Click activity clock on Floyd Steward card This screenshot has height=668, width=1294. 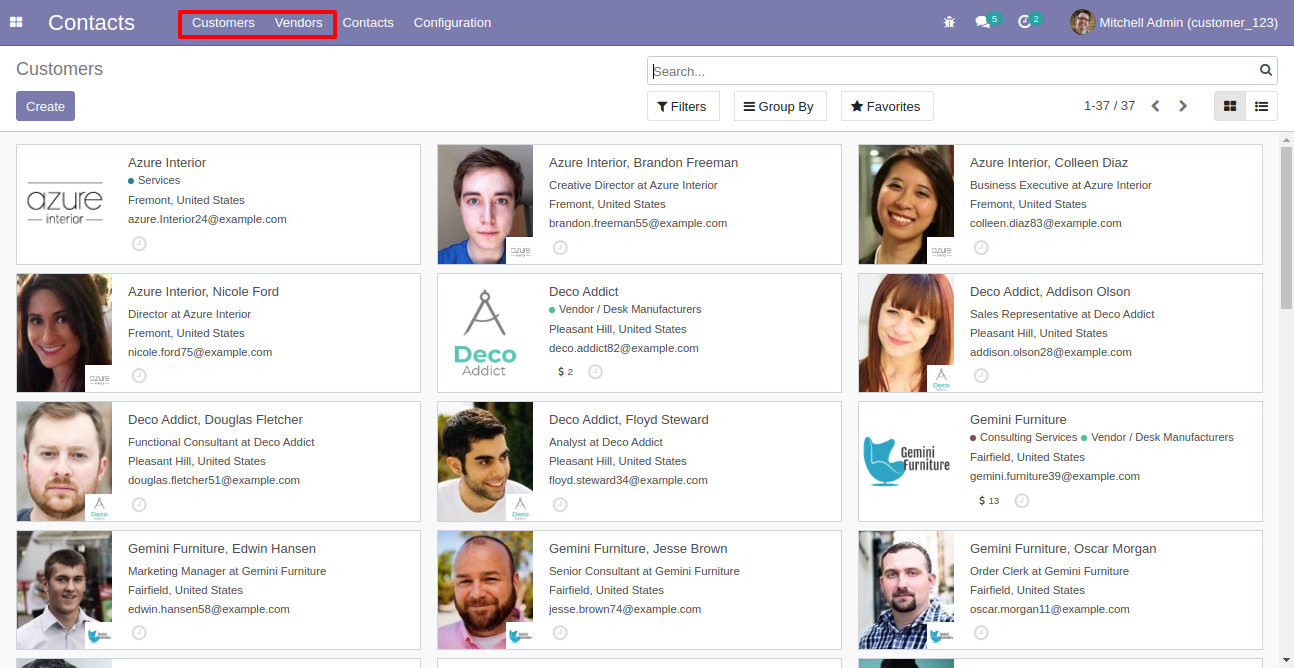pos(560,504)
